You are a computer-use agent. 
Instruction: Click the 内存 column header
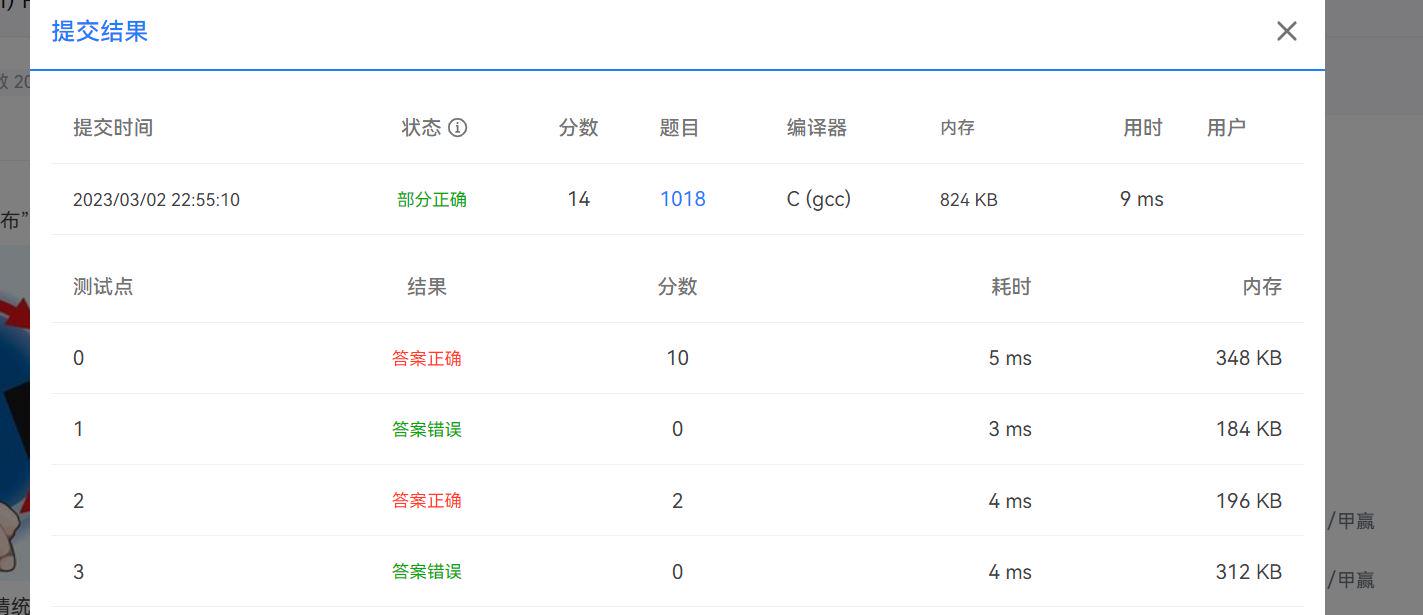pos(957,127)
